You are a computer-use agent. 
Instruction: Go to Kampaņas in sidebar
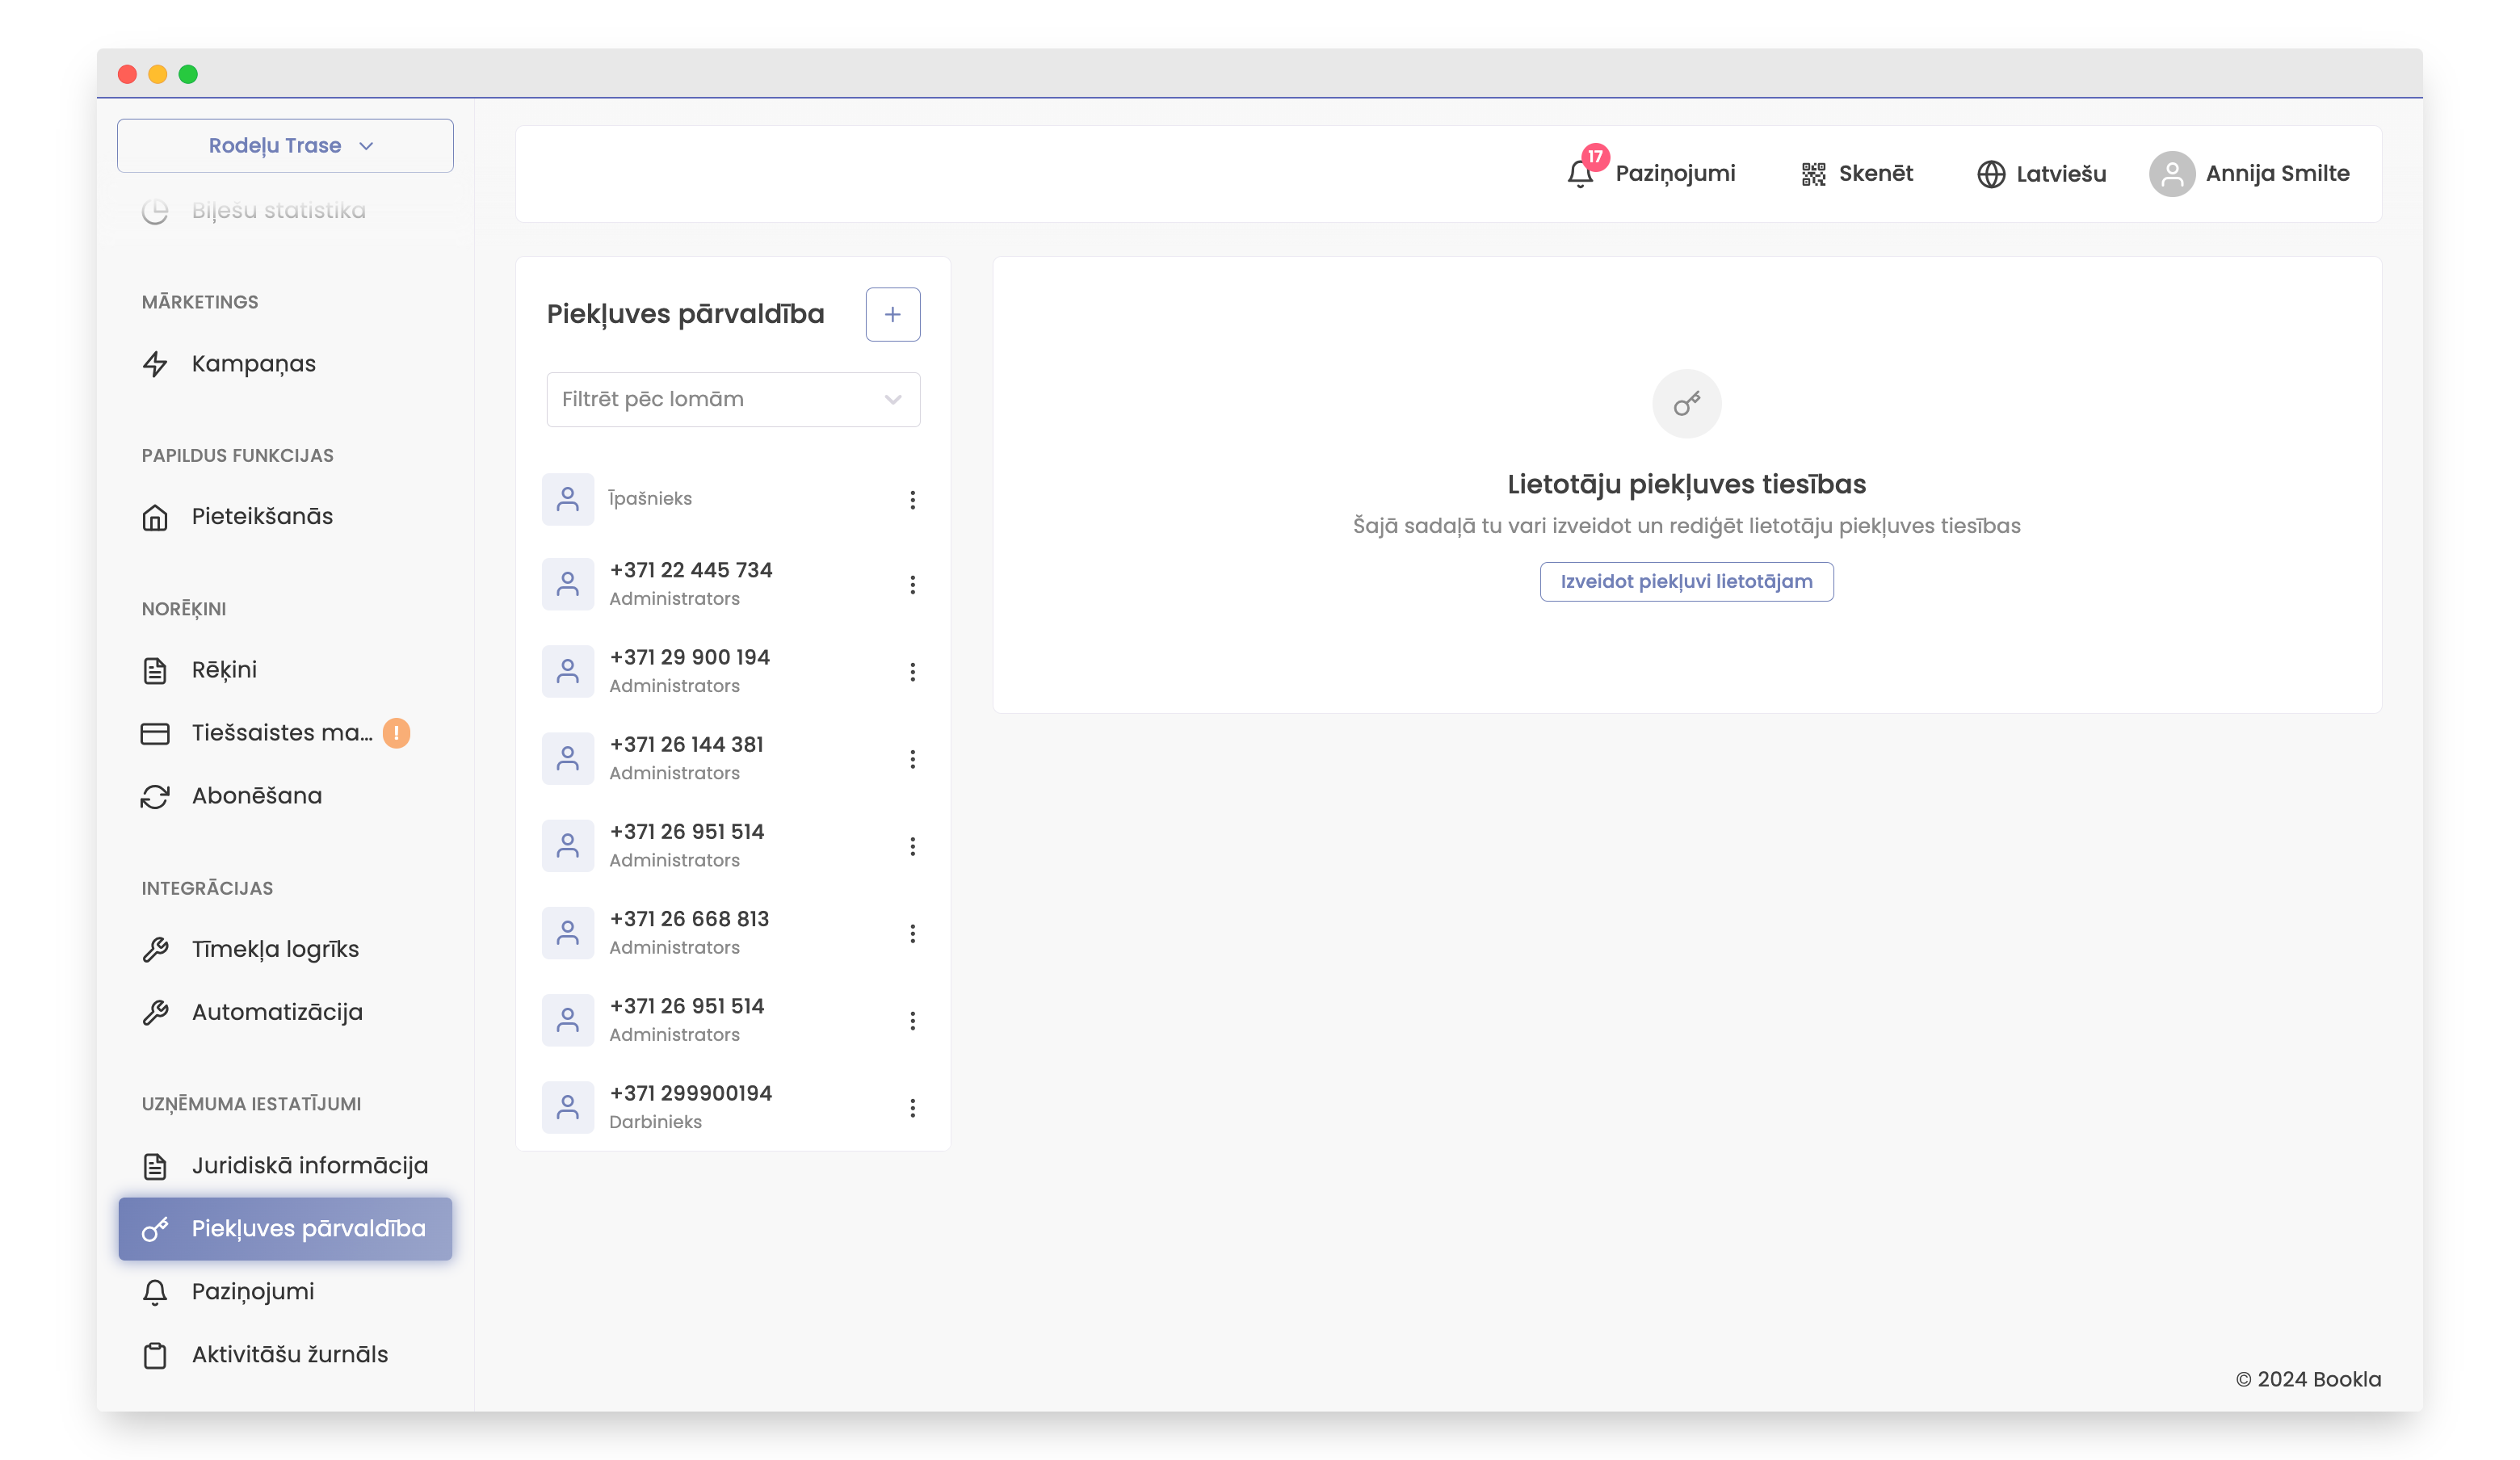coord(253,364)
